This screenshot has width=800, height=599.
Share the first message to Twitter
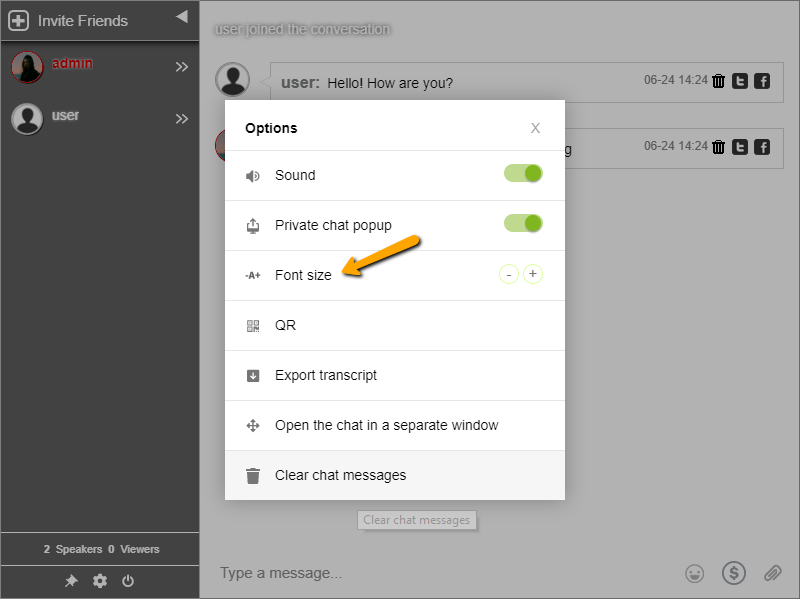740,81
